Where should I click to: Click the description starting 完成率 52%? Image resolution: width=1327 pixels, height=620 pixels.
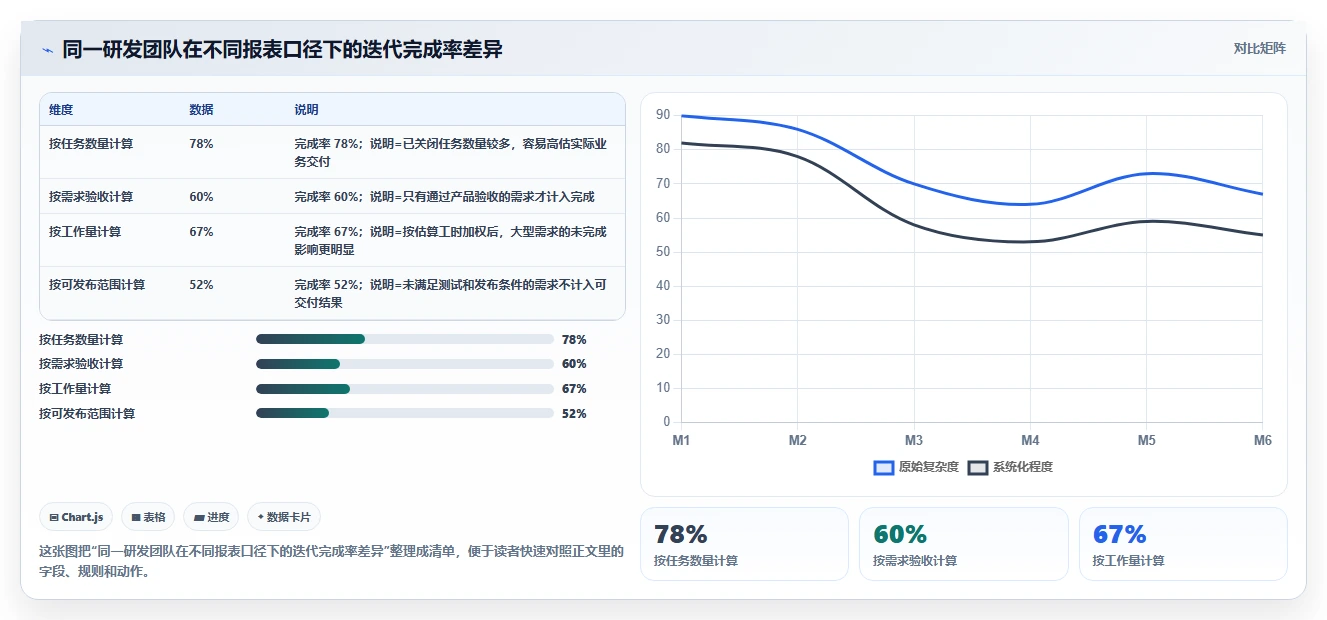point(451,293)
